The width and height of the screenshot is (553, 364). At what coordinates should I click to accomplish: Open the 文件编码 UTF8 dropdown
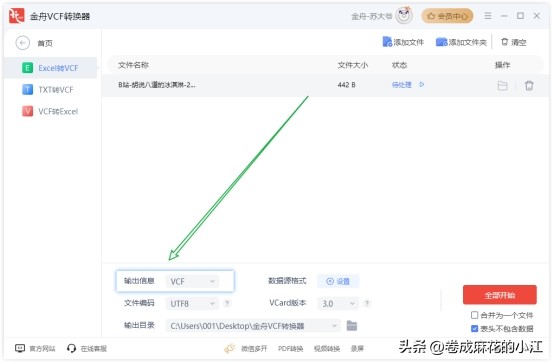(x=192, y=303)
